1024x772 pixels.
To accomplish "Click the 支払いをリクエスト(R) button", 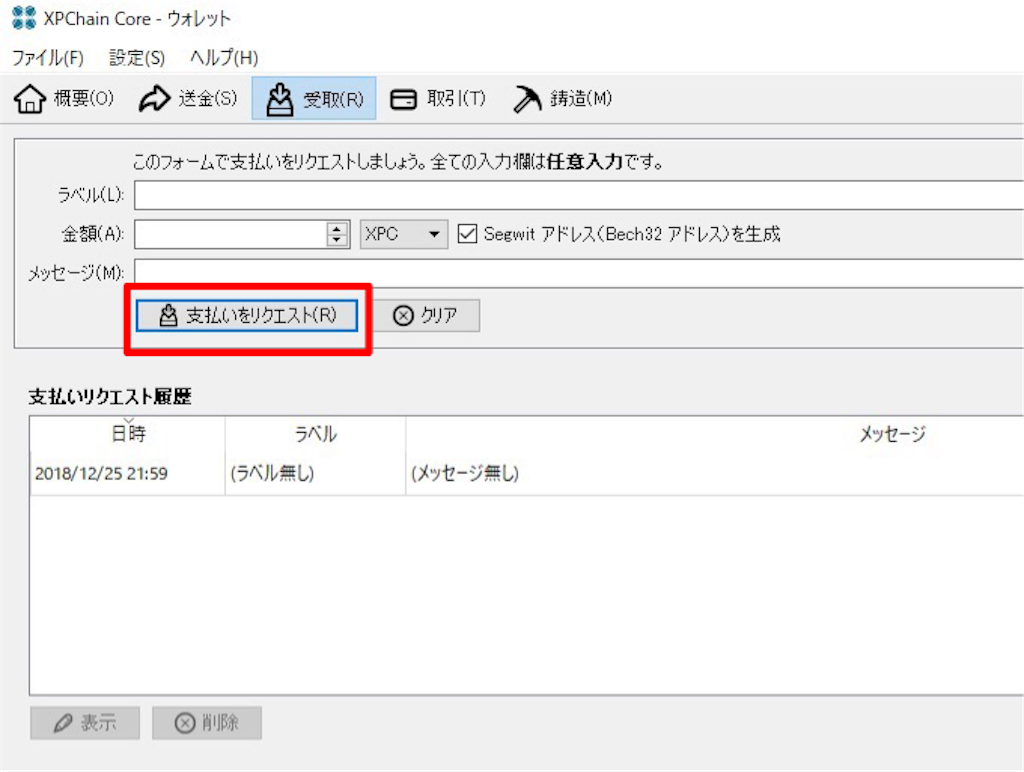I will pos(247,315).
